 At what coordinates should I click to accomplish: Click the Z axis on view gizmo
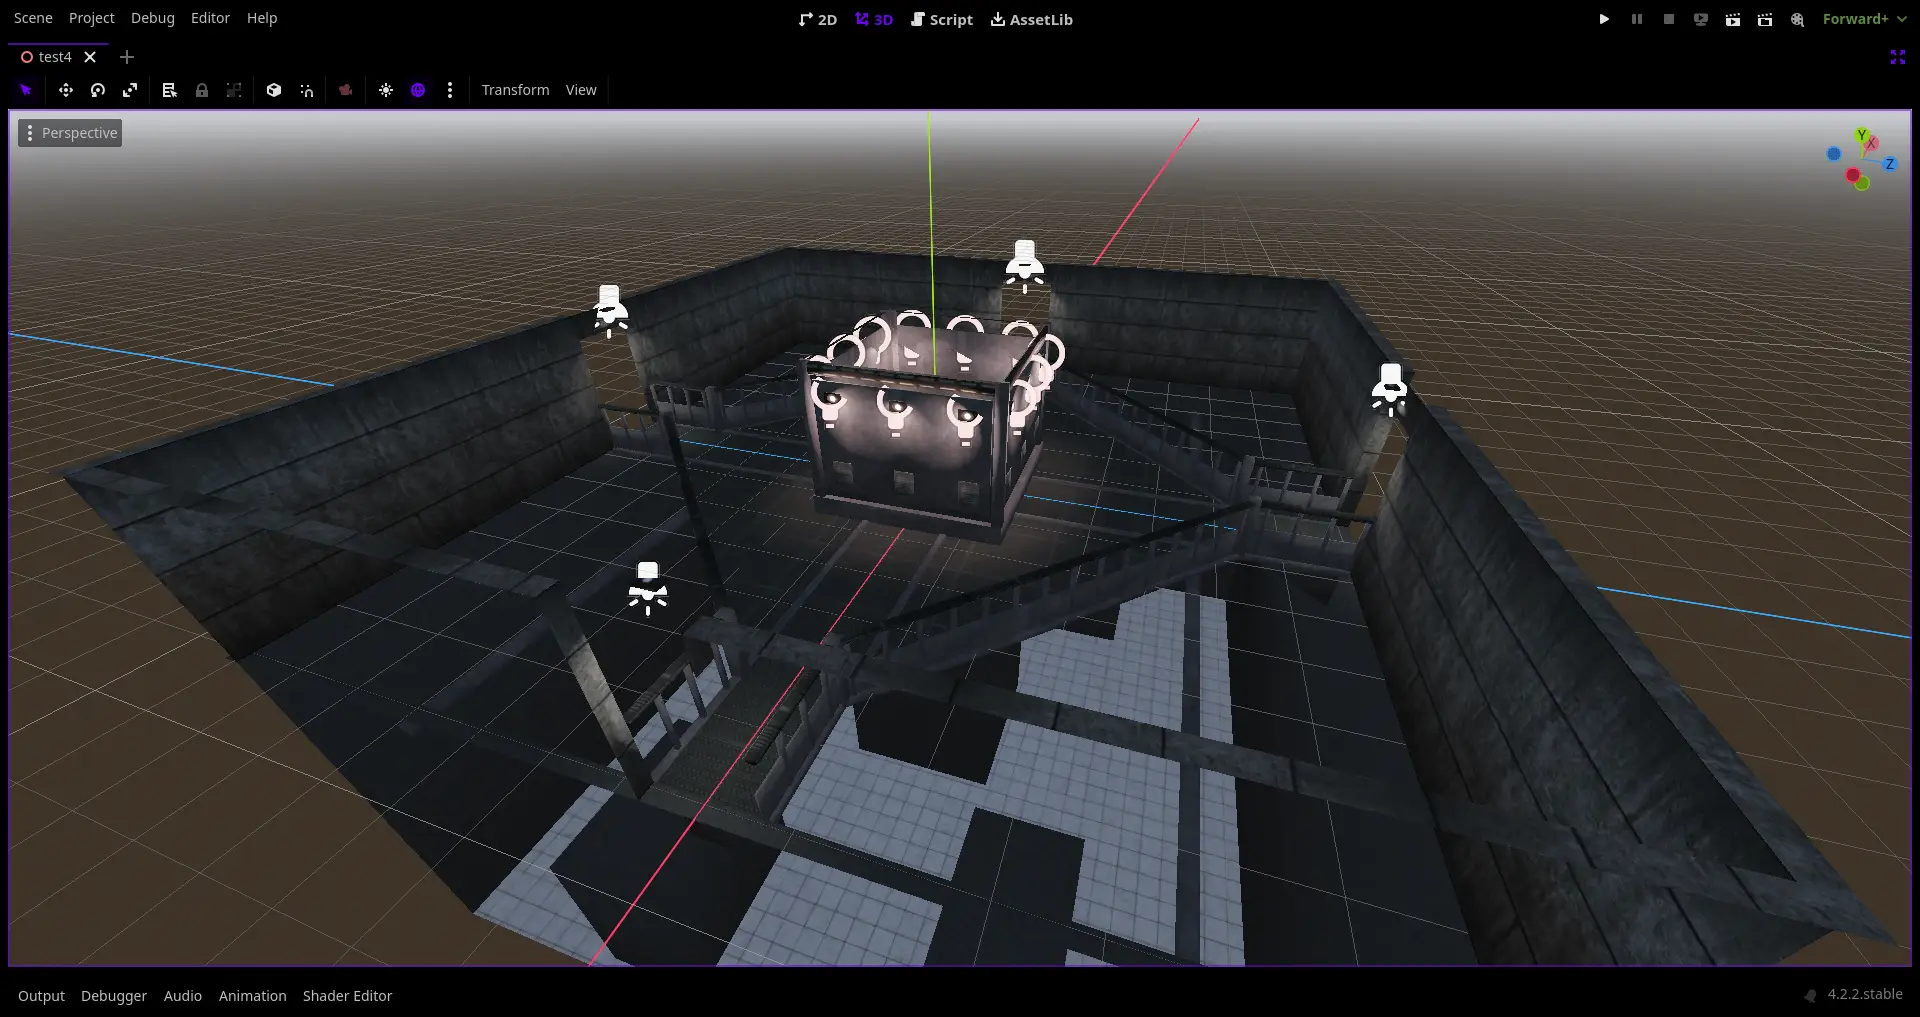1889,164
